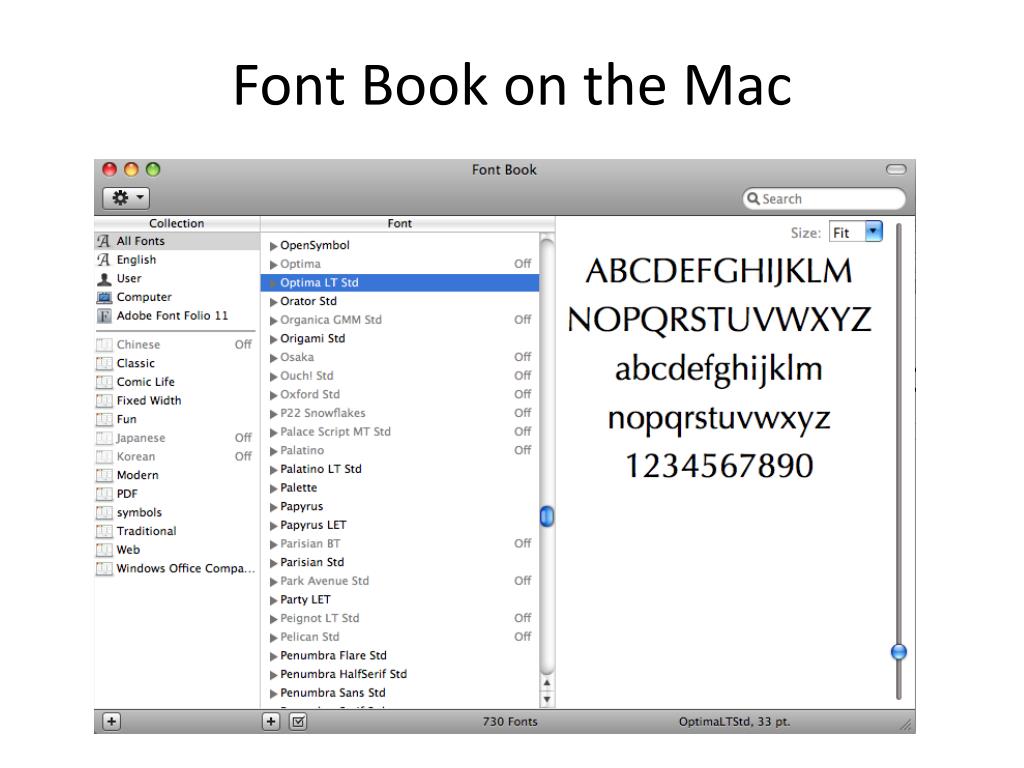The height and width of the screenshot is (768, 1024).
Task: Click the Comic Life collection icon
Action: coord(104,382)
